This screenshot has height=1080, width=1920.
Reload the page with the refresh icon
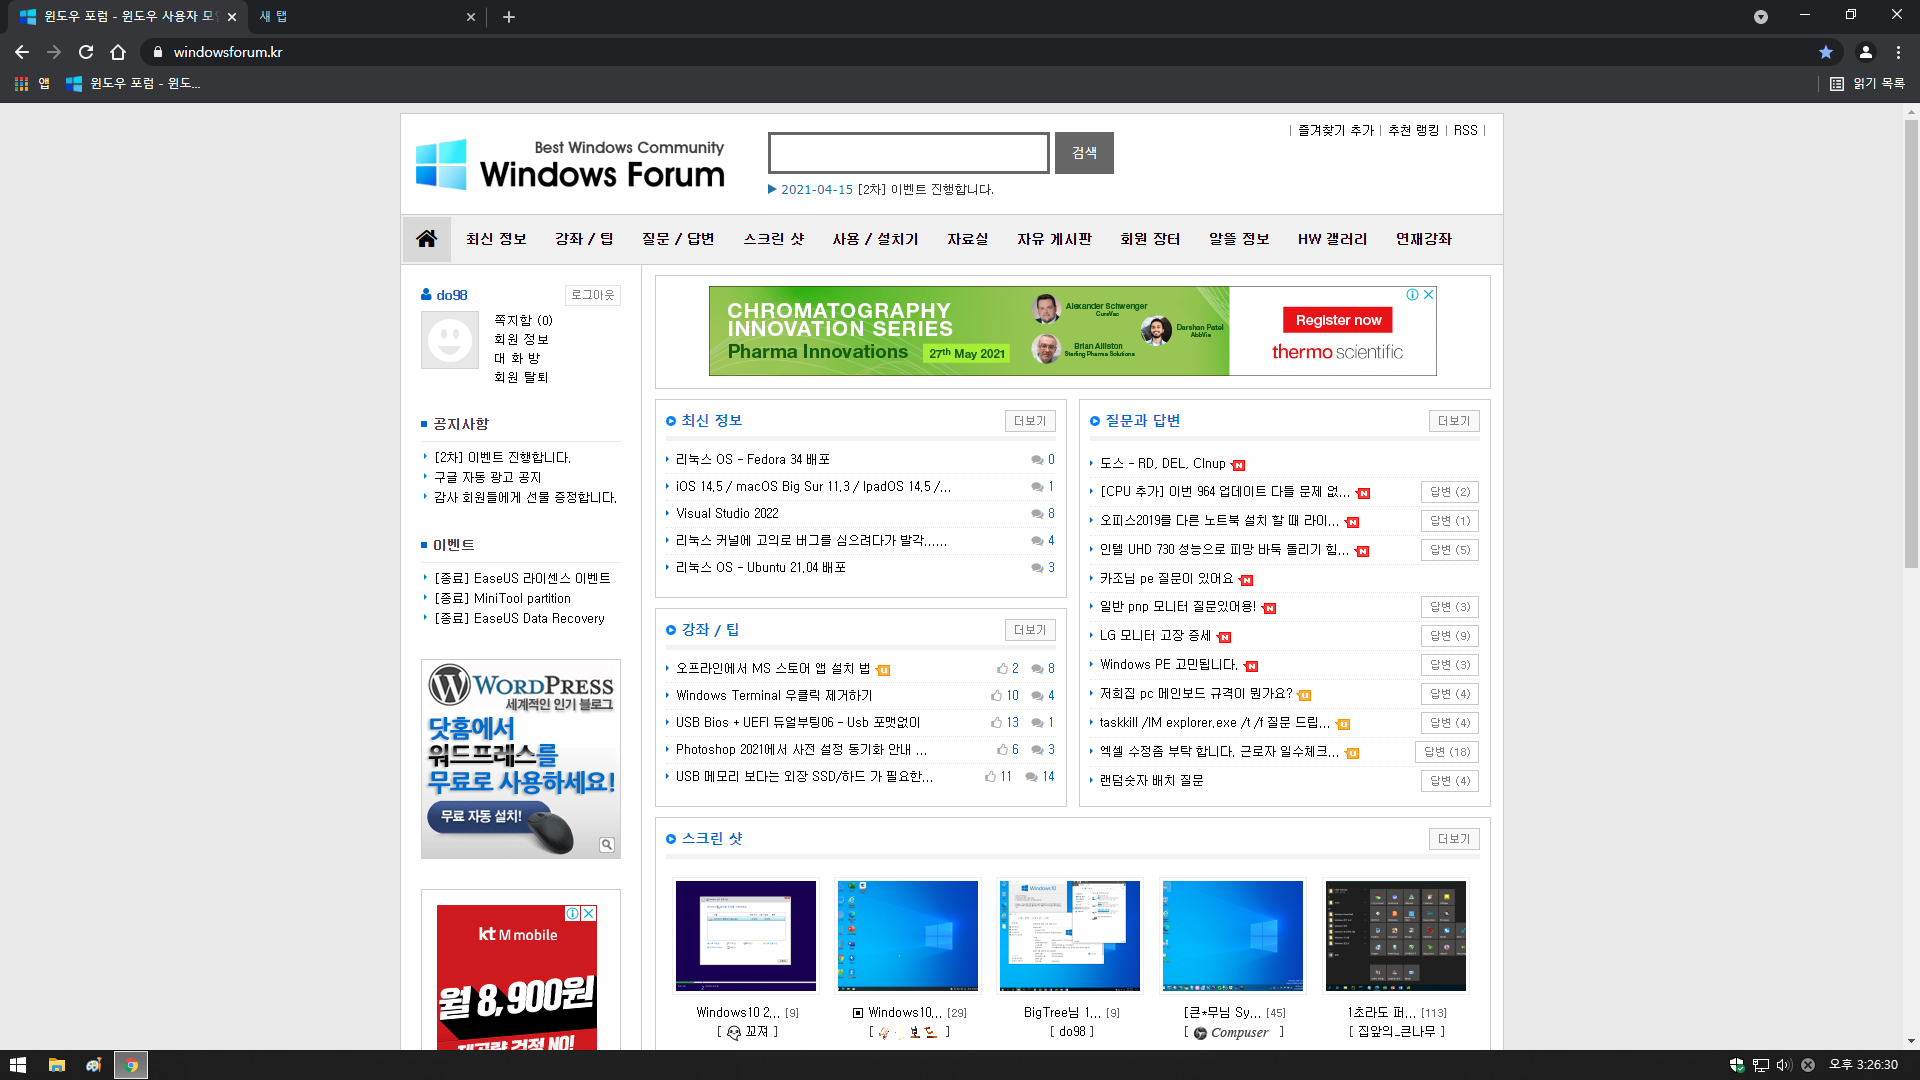coord(86,52)
